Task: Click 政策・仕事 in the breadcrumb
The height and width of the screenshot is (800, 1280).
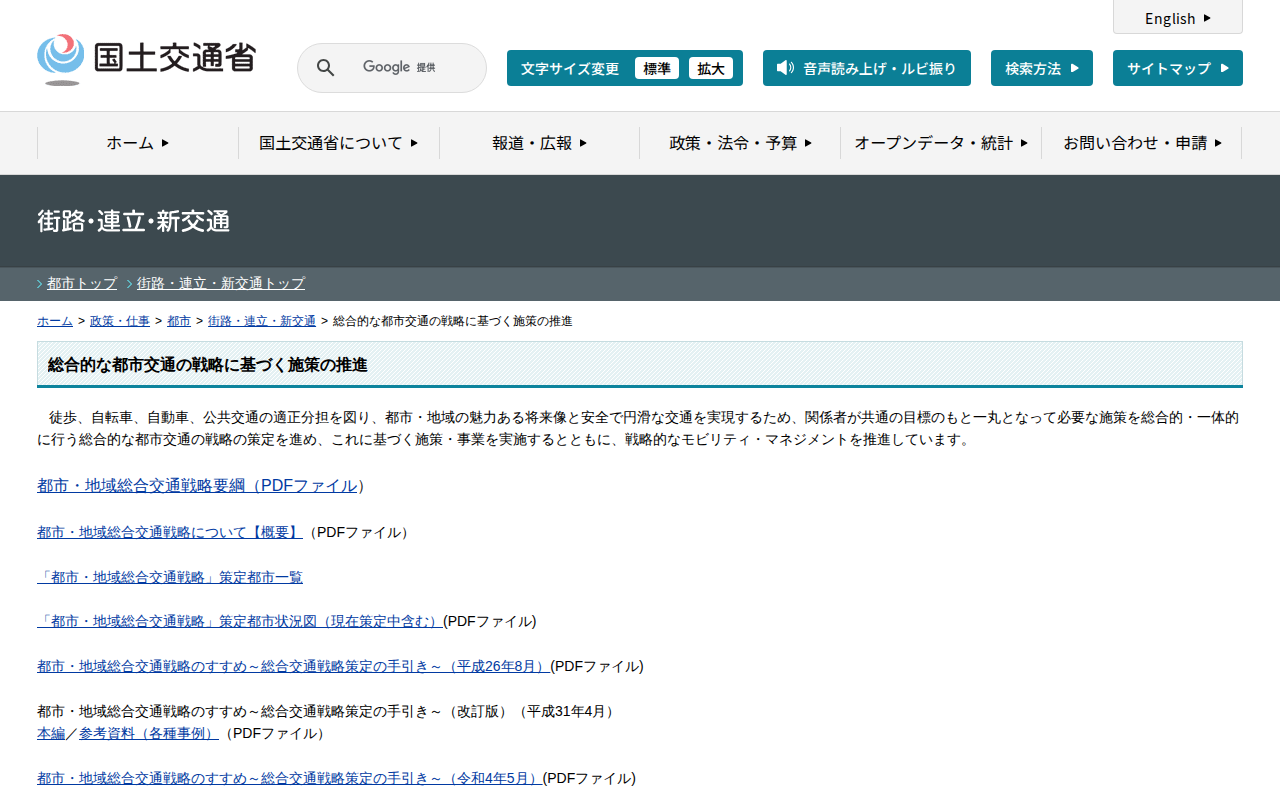Action: (119, 321)
